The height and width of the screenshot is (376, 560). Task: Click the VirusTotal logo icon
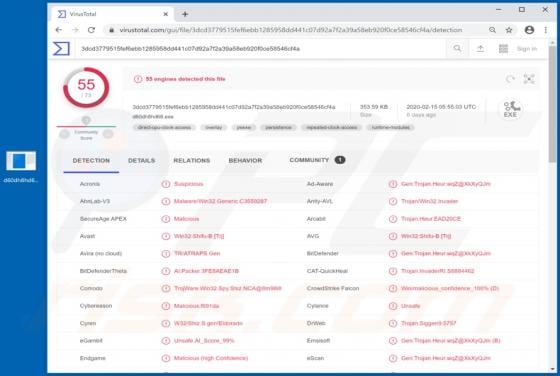tap(61, 49)
